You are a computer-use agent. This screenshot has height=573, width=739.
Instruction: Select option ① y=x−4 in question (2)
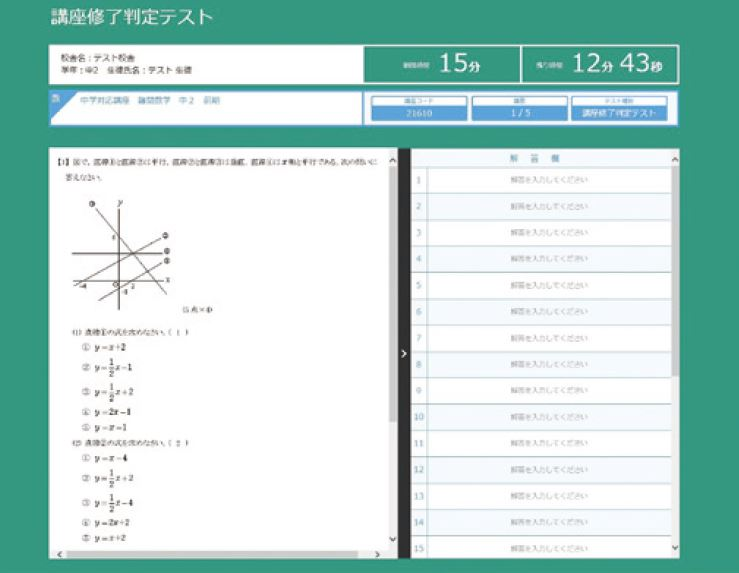click(x=105, y=458)
